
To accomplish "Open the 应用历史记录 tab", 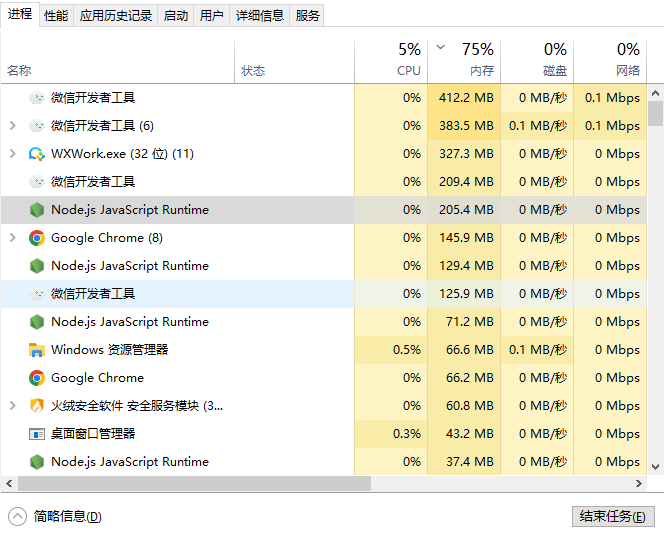I will [116, 16].
